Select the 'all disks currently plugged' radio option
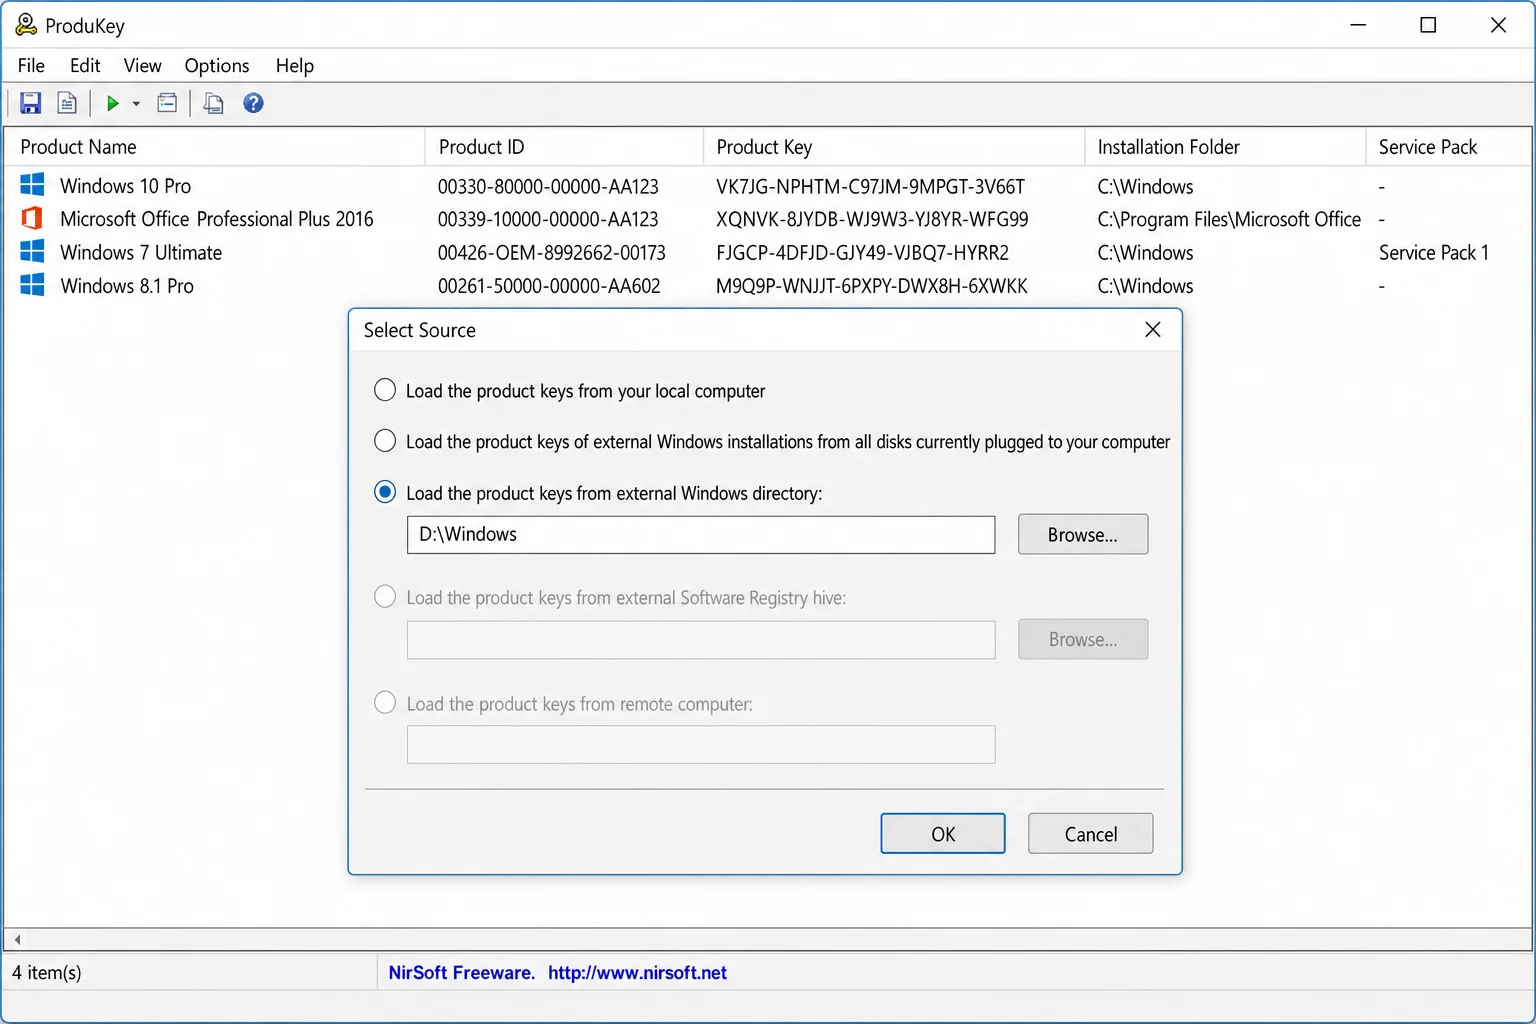 click(x=385, y=441)
